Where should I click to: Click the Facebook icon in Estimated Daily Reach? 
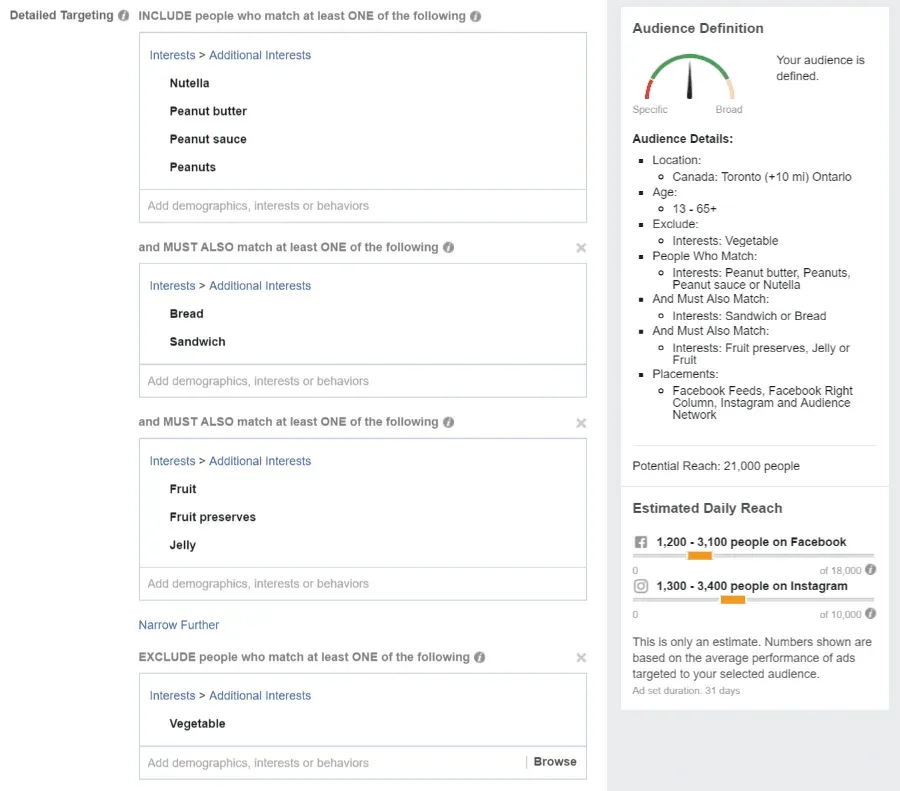(x=640, y=541)
